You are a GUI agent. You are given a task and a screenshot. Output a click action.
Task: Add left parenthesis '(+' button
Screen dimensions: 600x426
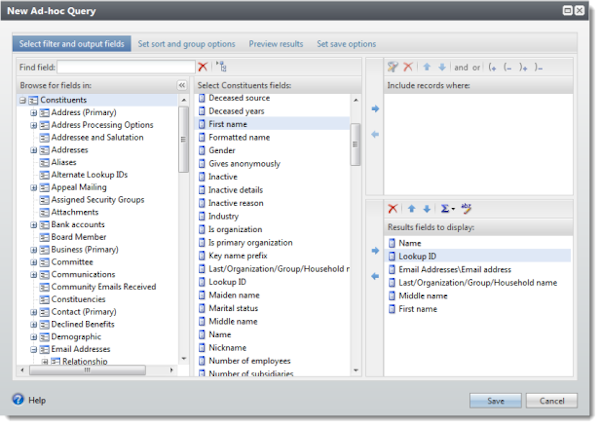coord(492,67)
